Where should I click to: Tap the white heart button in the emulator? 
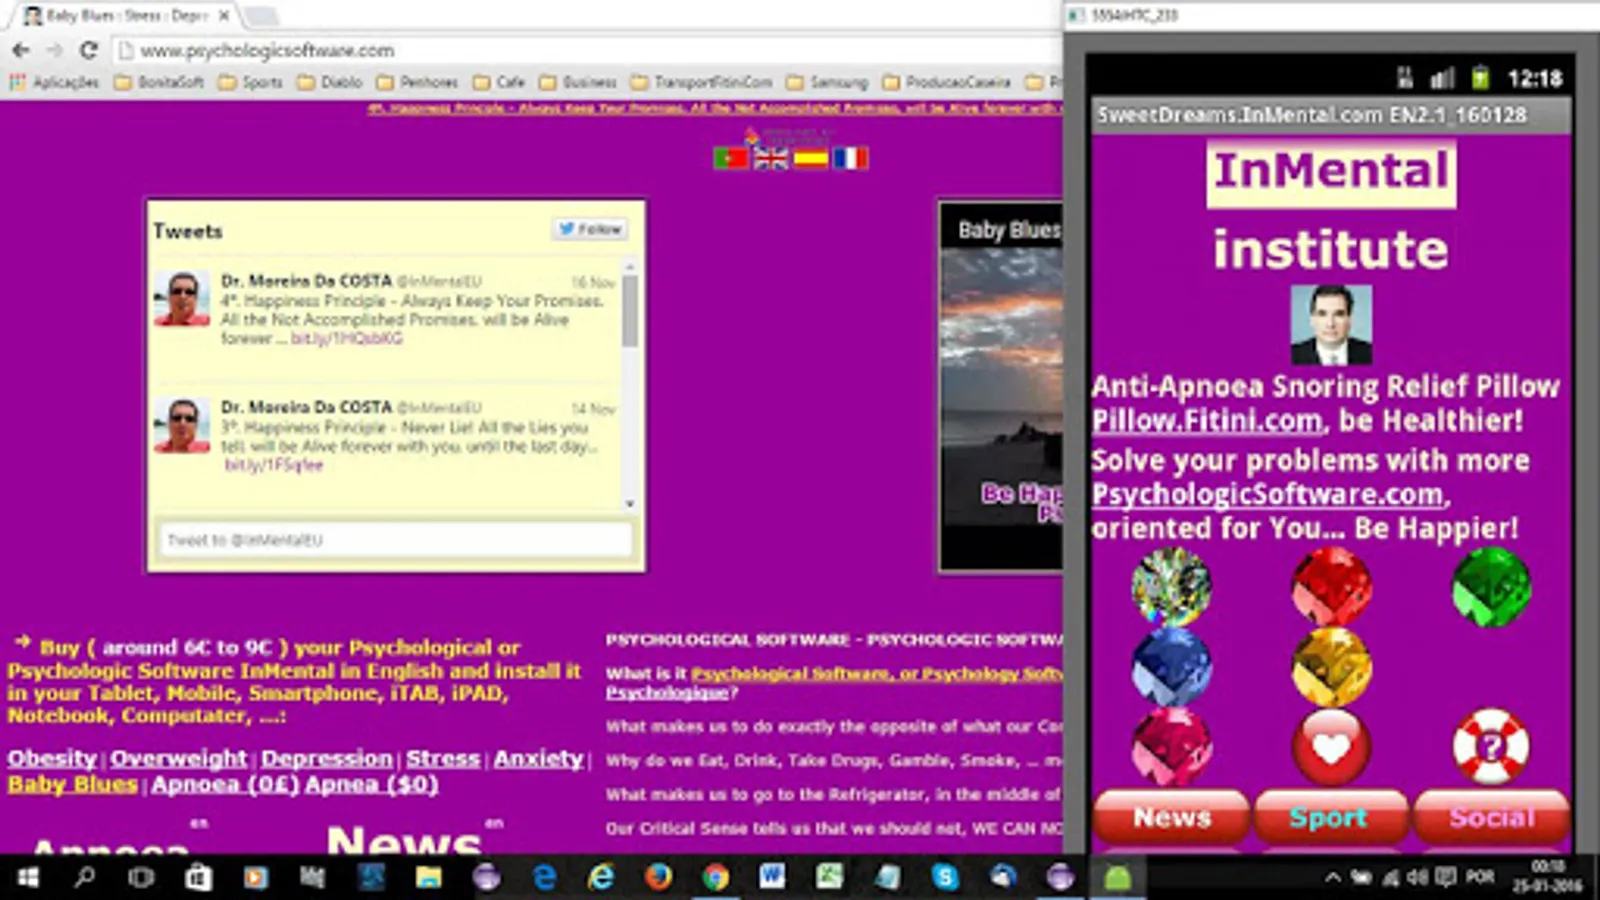tap(1331, 747)
